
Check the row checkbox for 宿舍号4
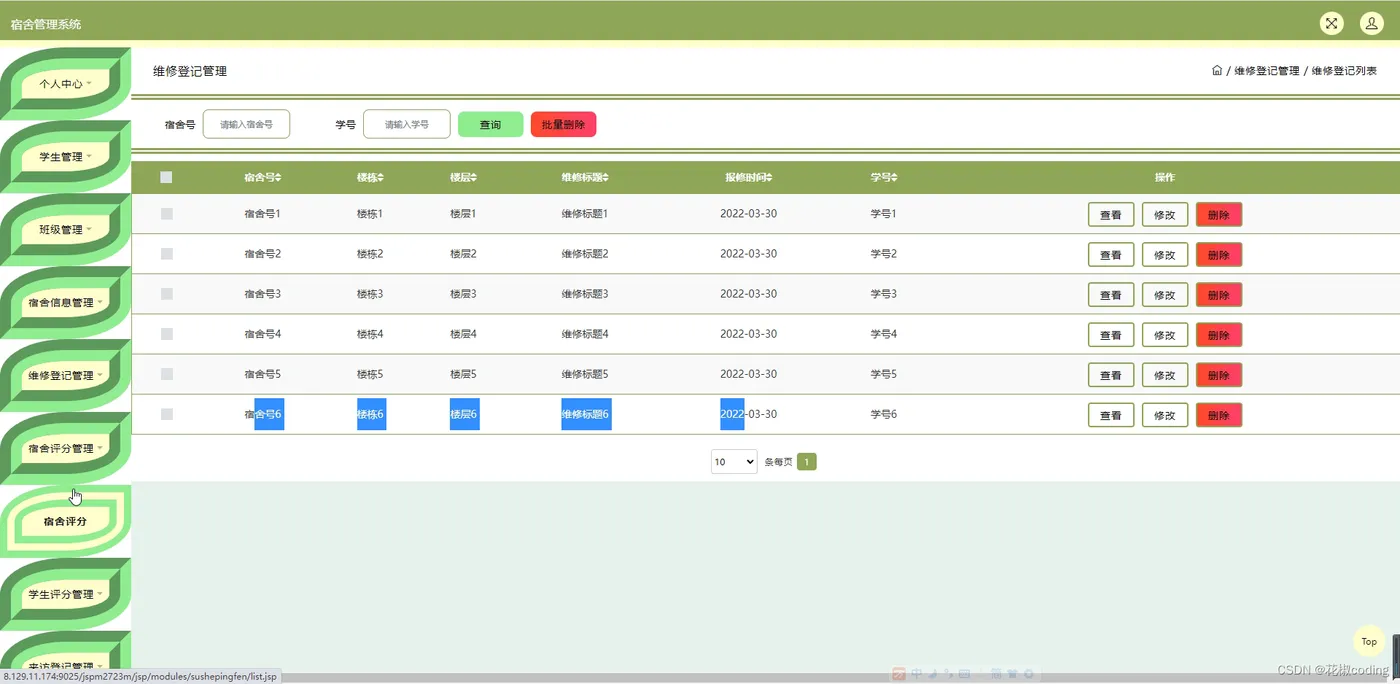166,334
